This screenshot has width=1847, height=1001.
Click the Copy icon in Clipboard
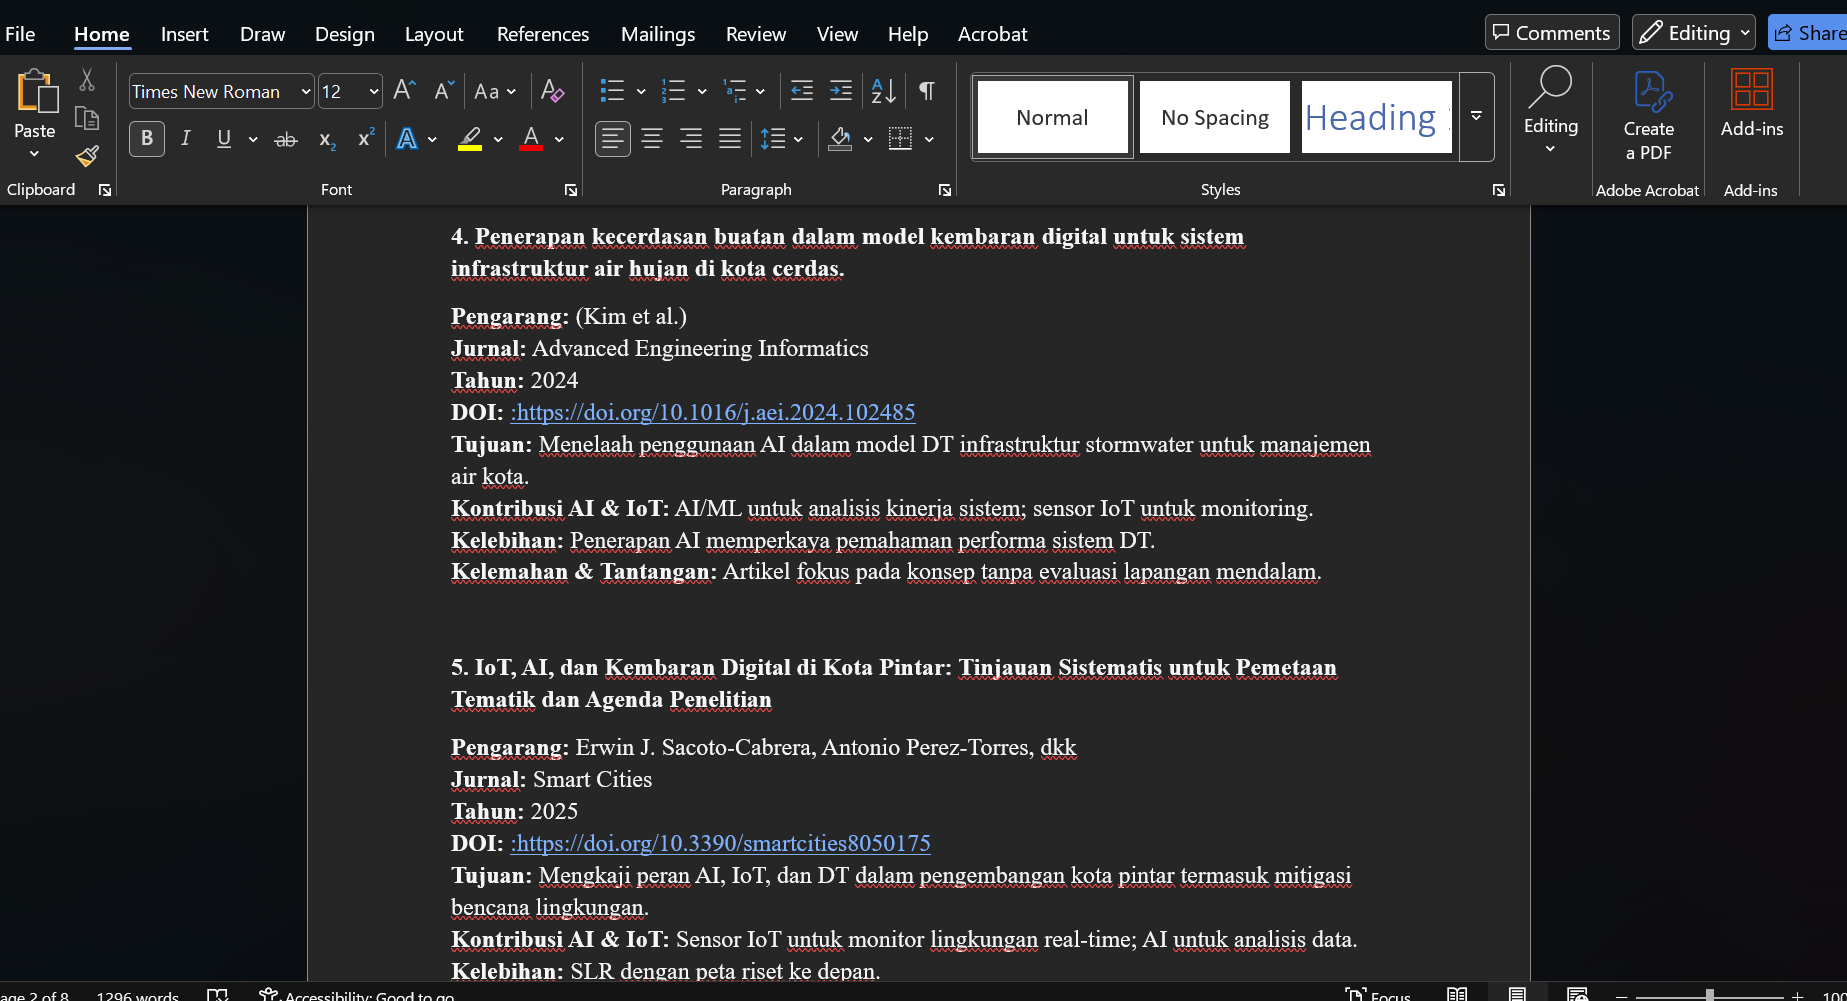pos(87,119)
